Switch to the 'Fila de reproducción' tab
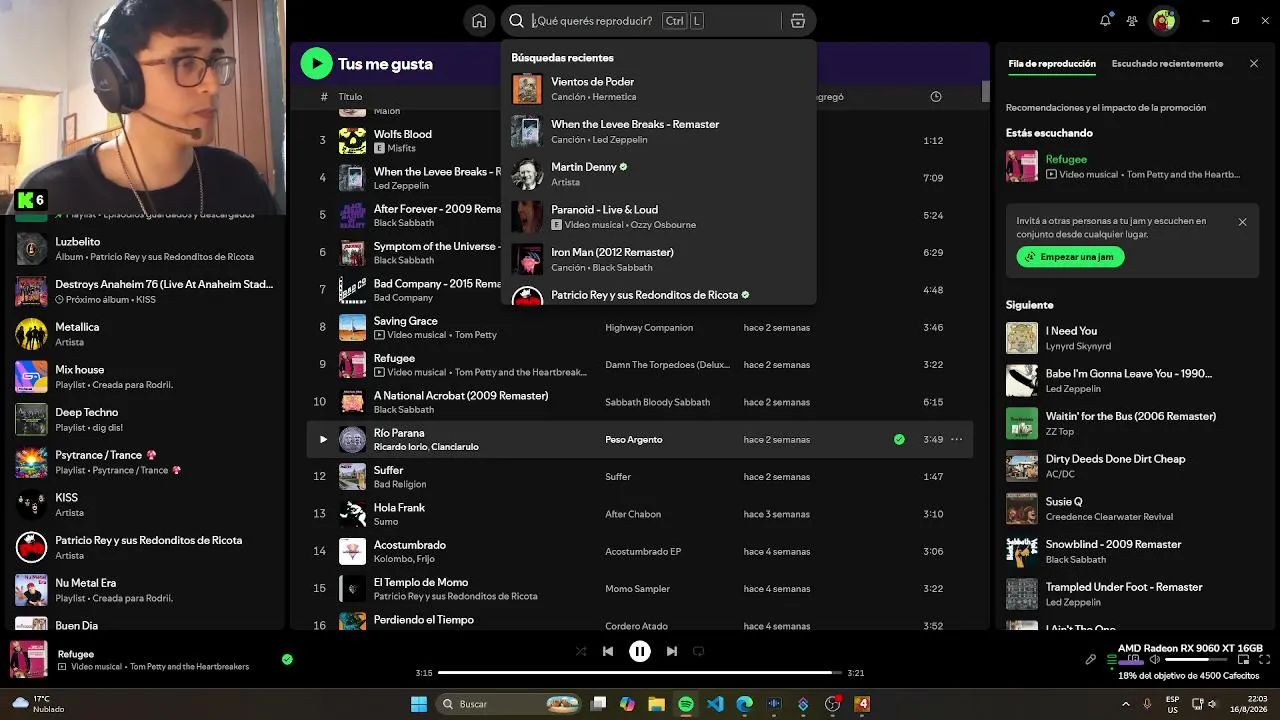 pos(1052,64)
